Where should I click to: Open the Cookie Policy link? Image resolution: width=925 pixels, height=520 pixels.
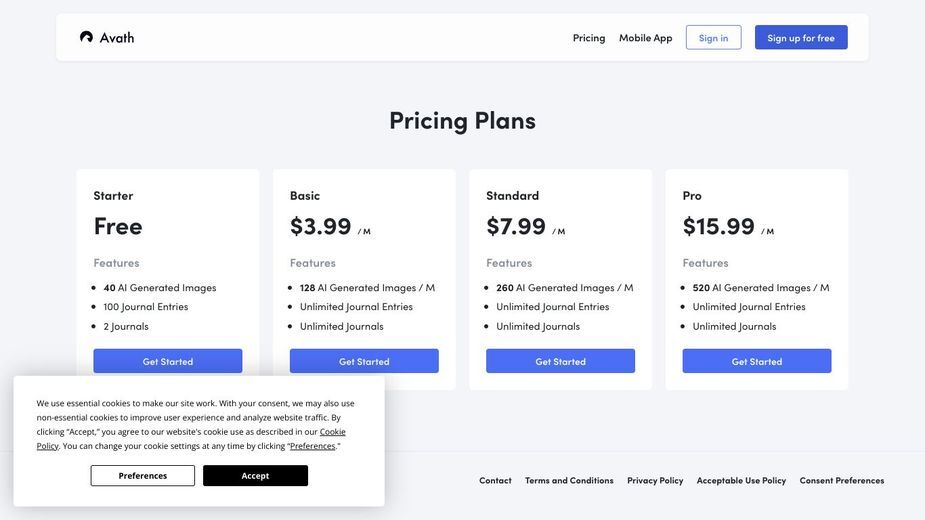tap(333, 432)
